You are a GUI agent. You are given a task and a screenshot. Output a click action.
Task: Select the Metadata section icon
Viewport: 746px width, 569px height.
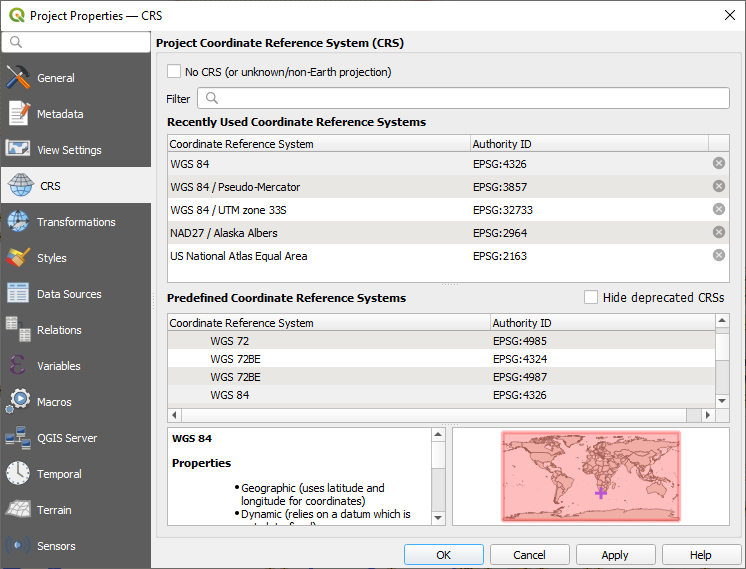click(18, 114)
